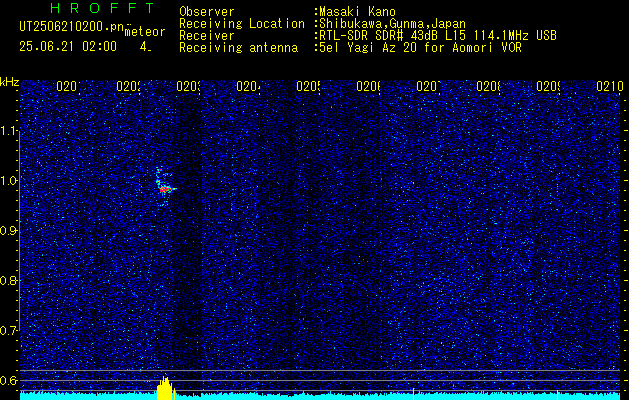The image size is (629, 400).
Task: Select the date stamp 25.06.21 02:00
Action: coord(68,47)
